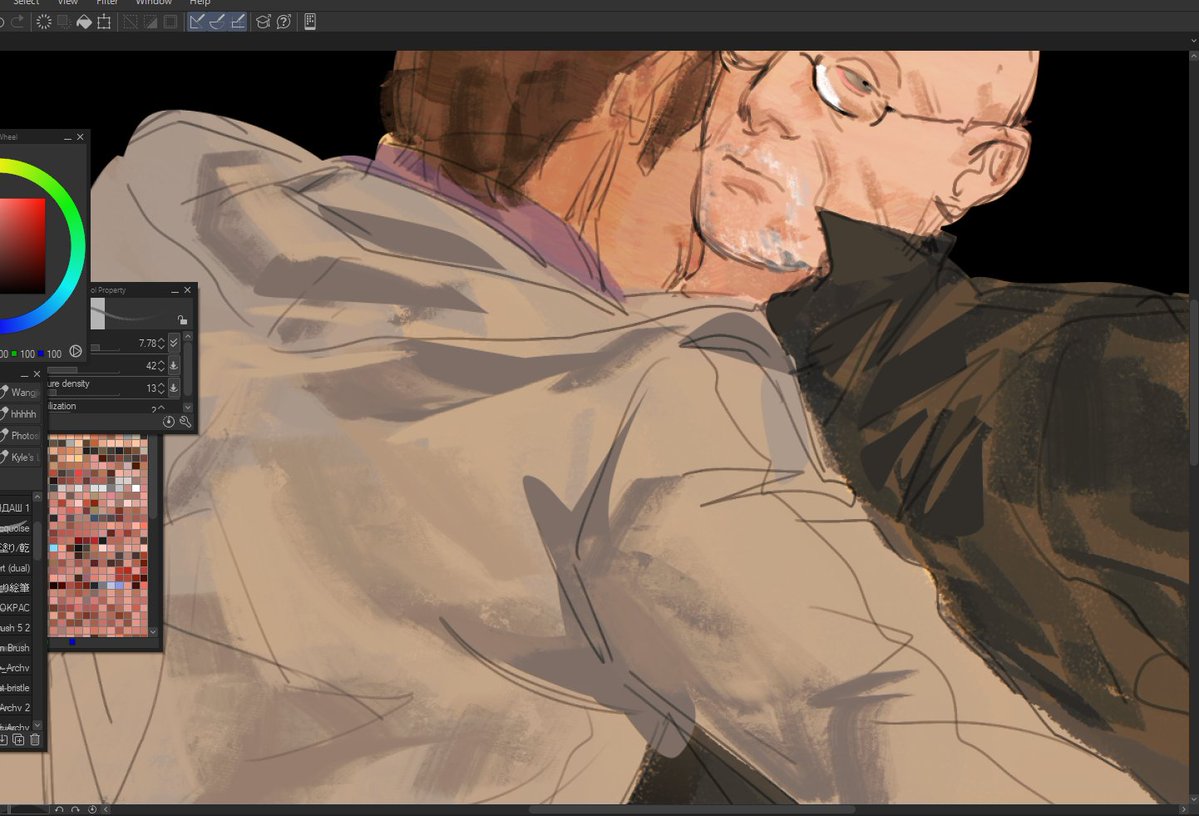
Task: Open the Window menu
Action: coord(154,3)
